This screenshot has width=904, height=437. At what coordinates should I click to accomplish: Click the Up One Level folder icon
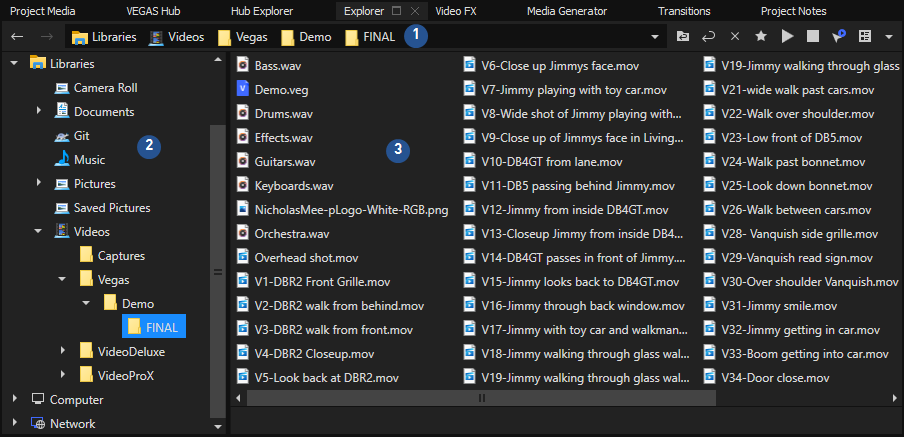683,36
